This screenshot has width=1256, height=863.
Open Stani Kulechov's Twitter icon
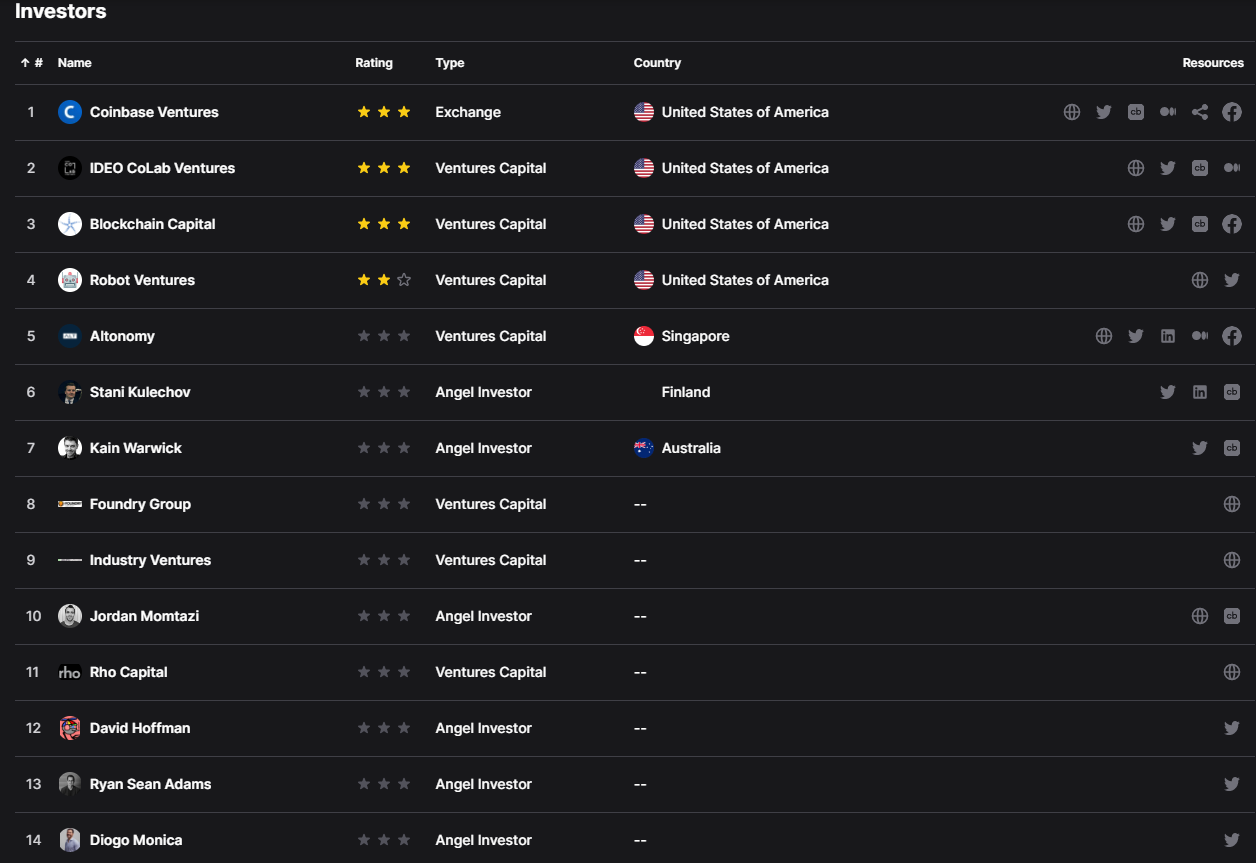[1167, 392]
